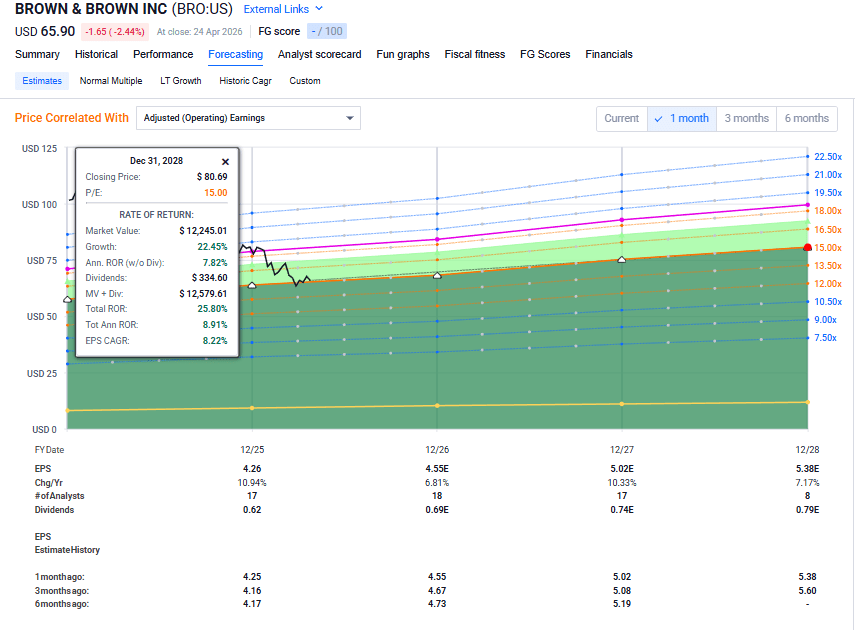View the Historic Cagr sub-tab
The height and width of the screenshot is (630, 855).
(245, 81)
